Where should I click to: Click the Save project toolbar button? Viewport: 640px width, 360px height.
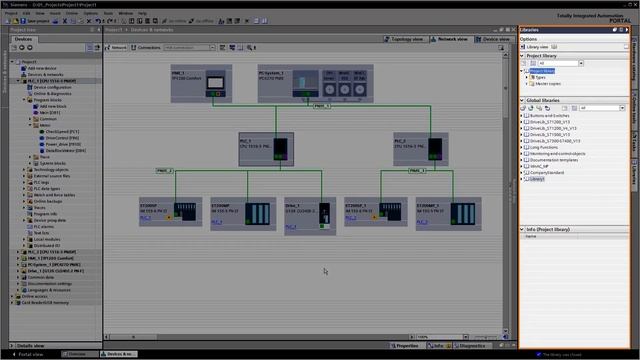coord(35,21)
